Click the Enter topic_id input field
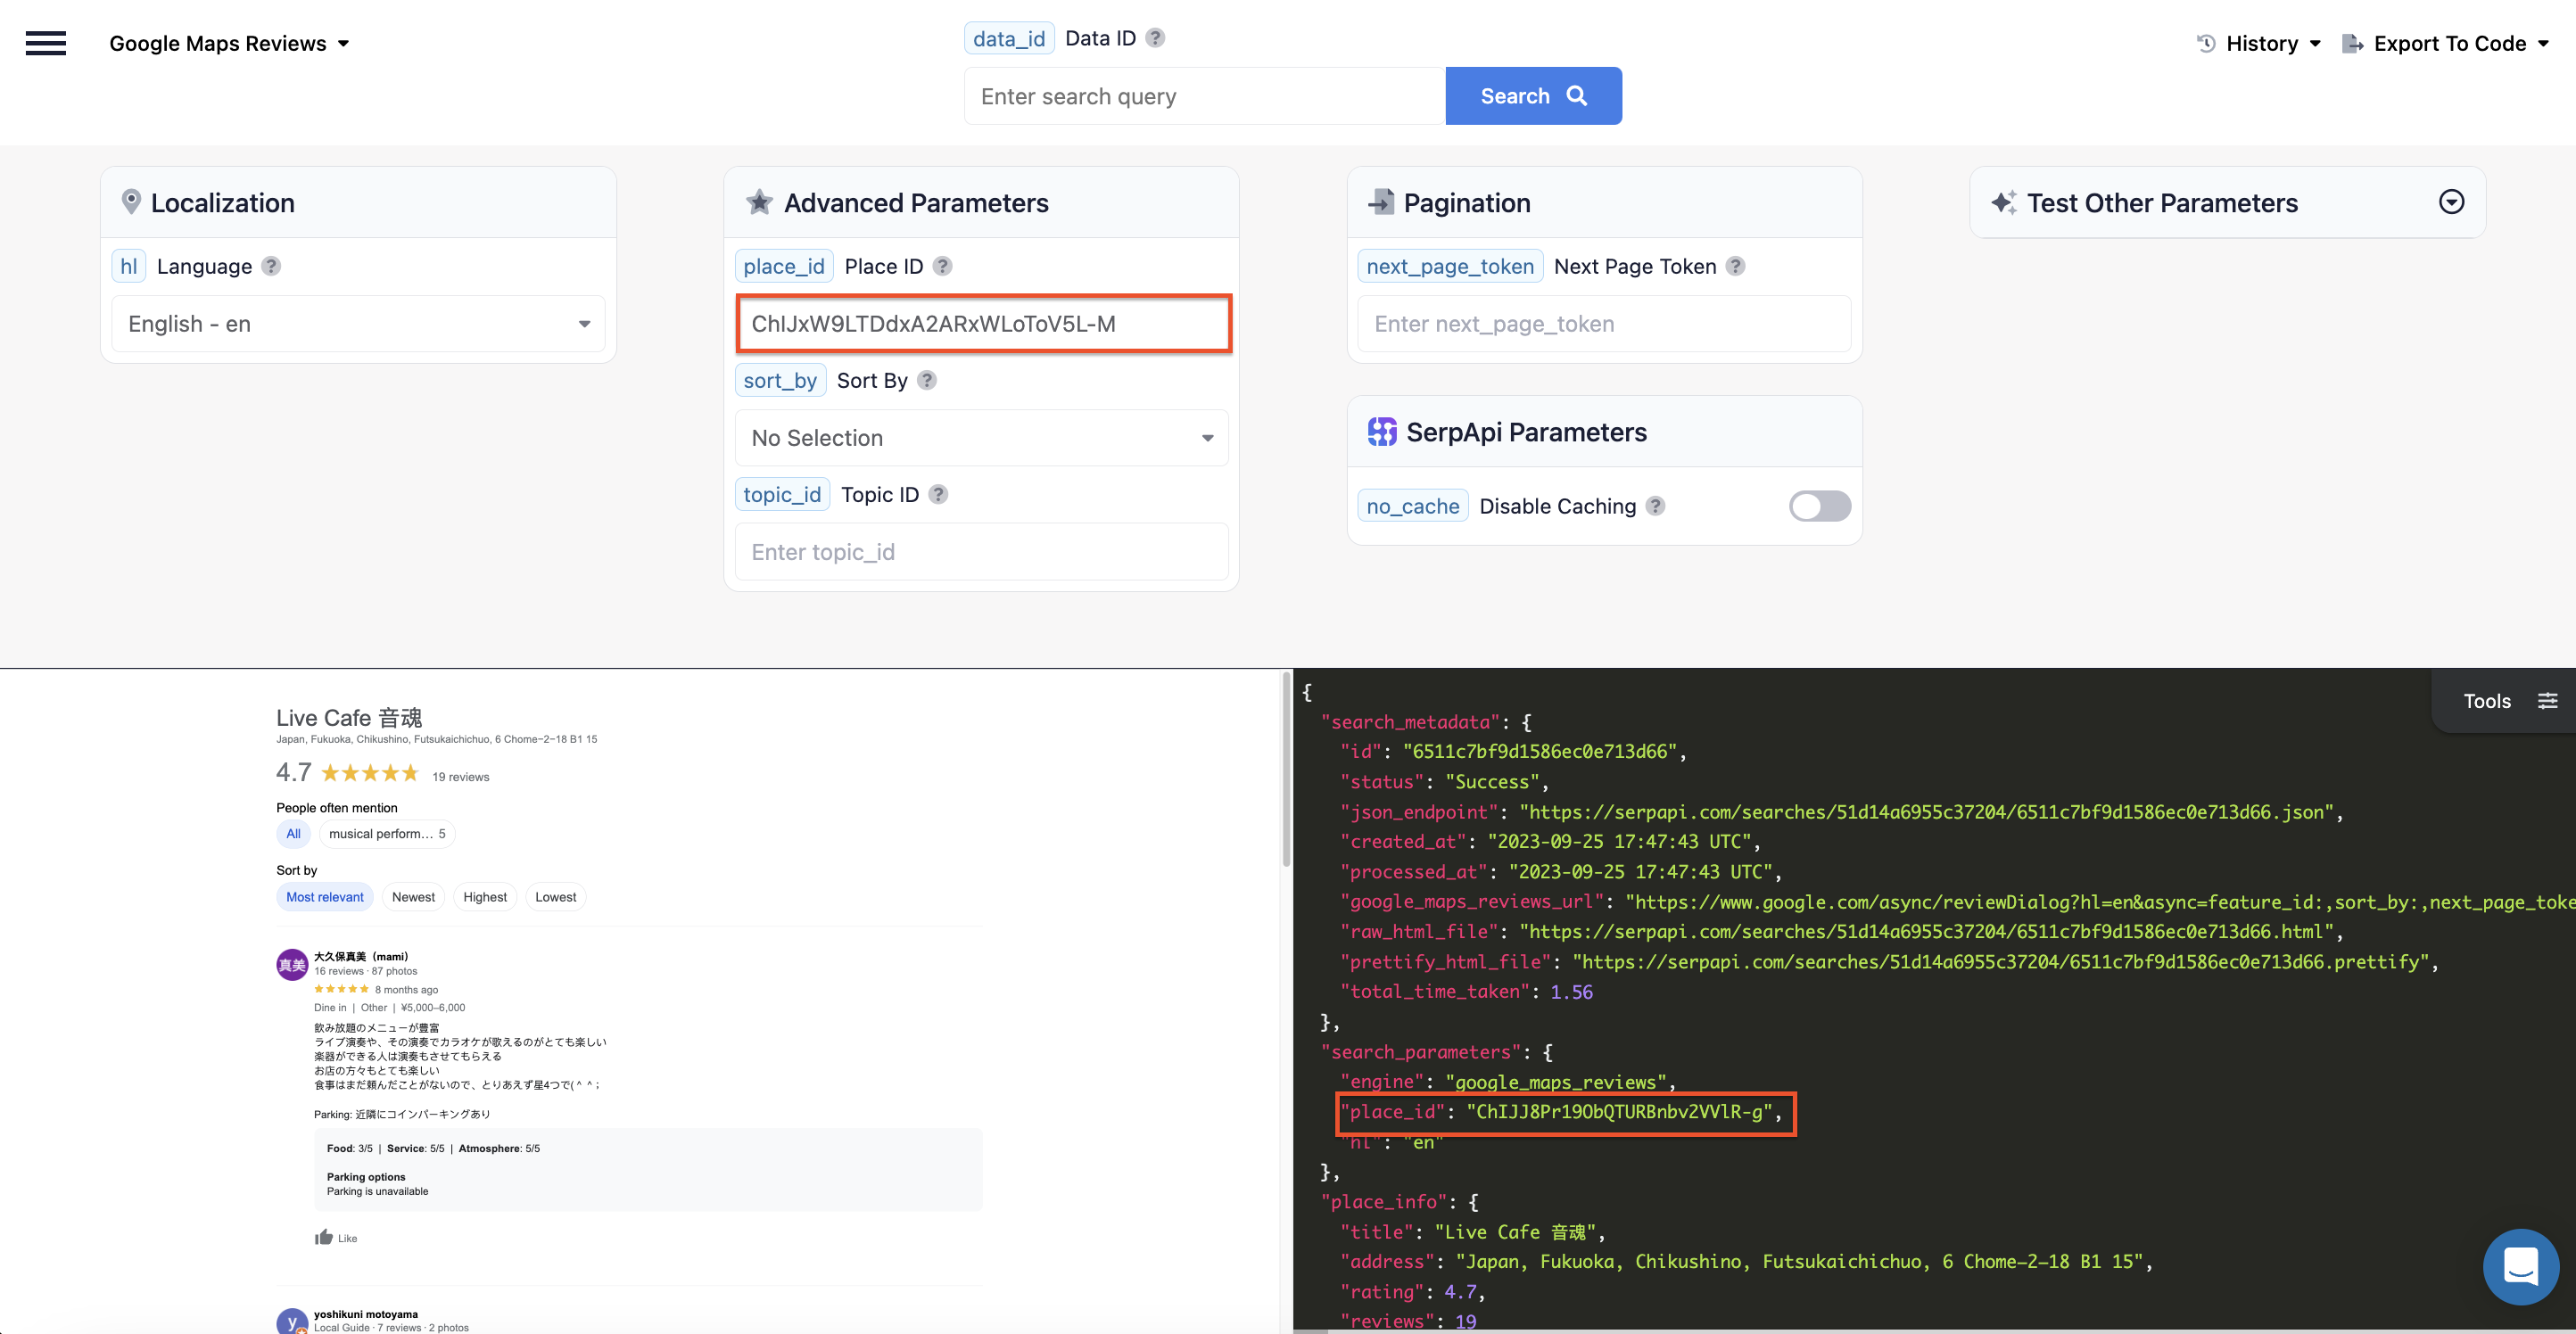The width and height of the screenshot is (2576, 1334). pyautogui.click(x=981, y=551)
